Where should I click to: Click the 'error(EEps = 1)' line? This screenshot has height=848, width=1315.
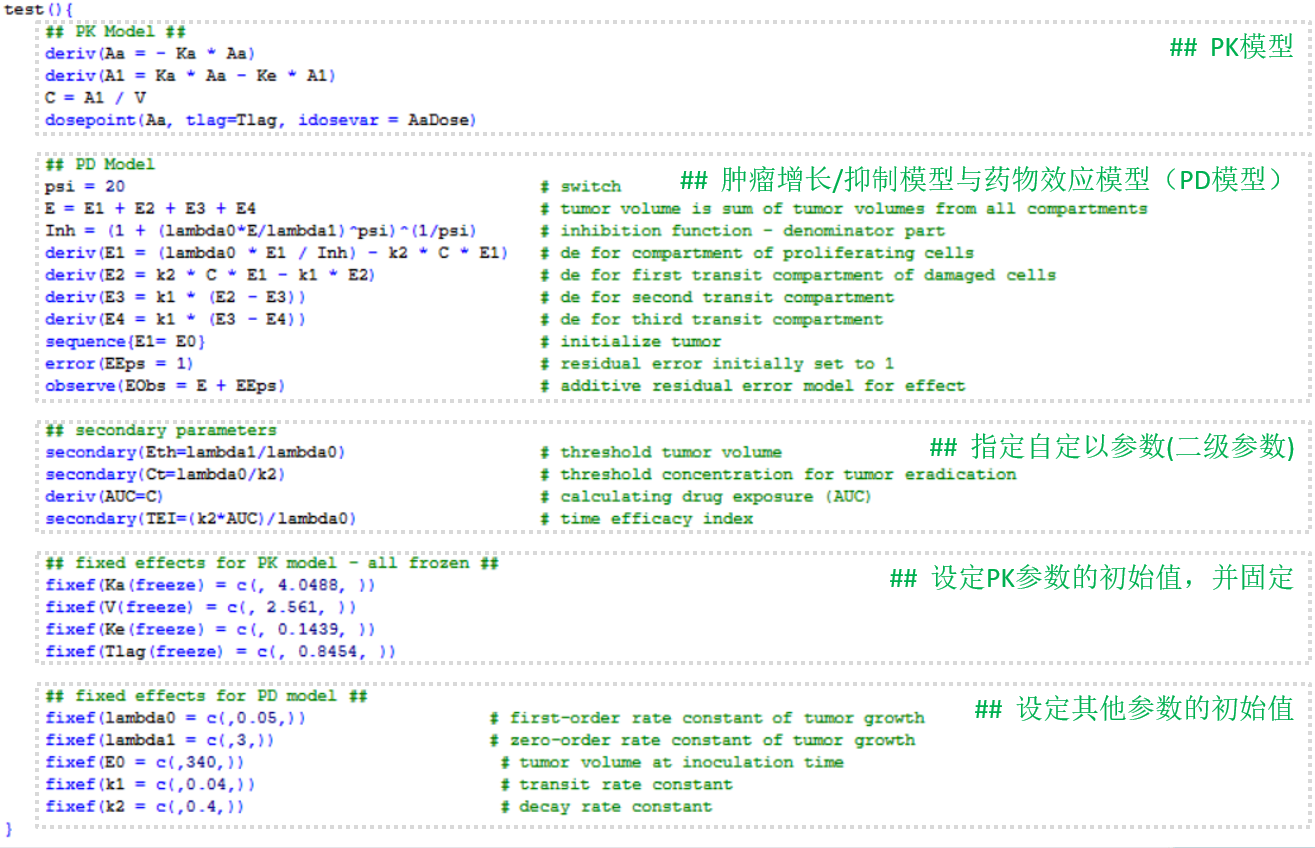click(x=119, y=363)
